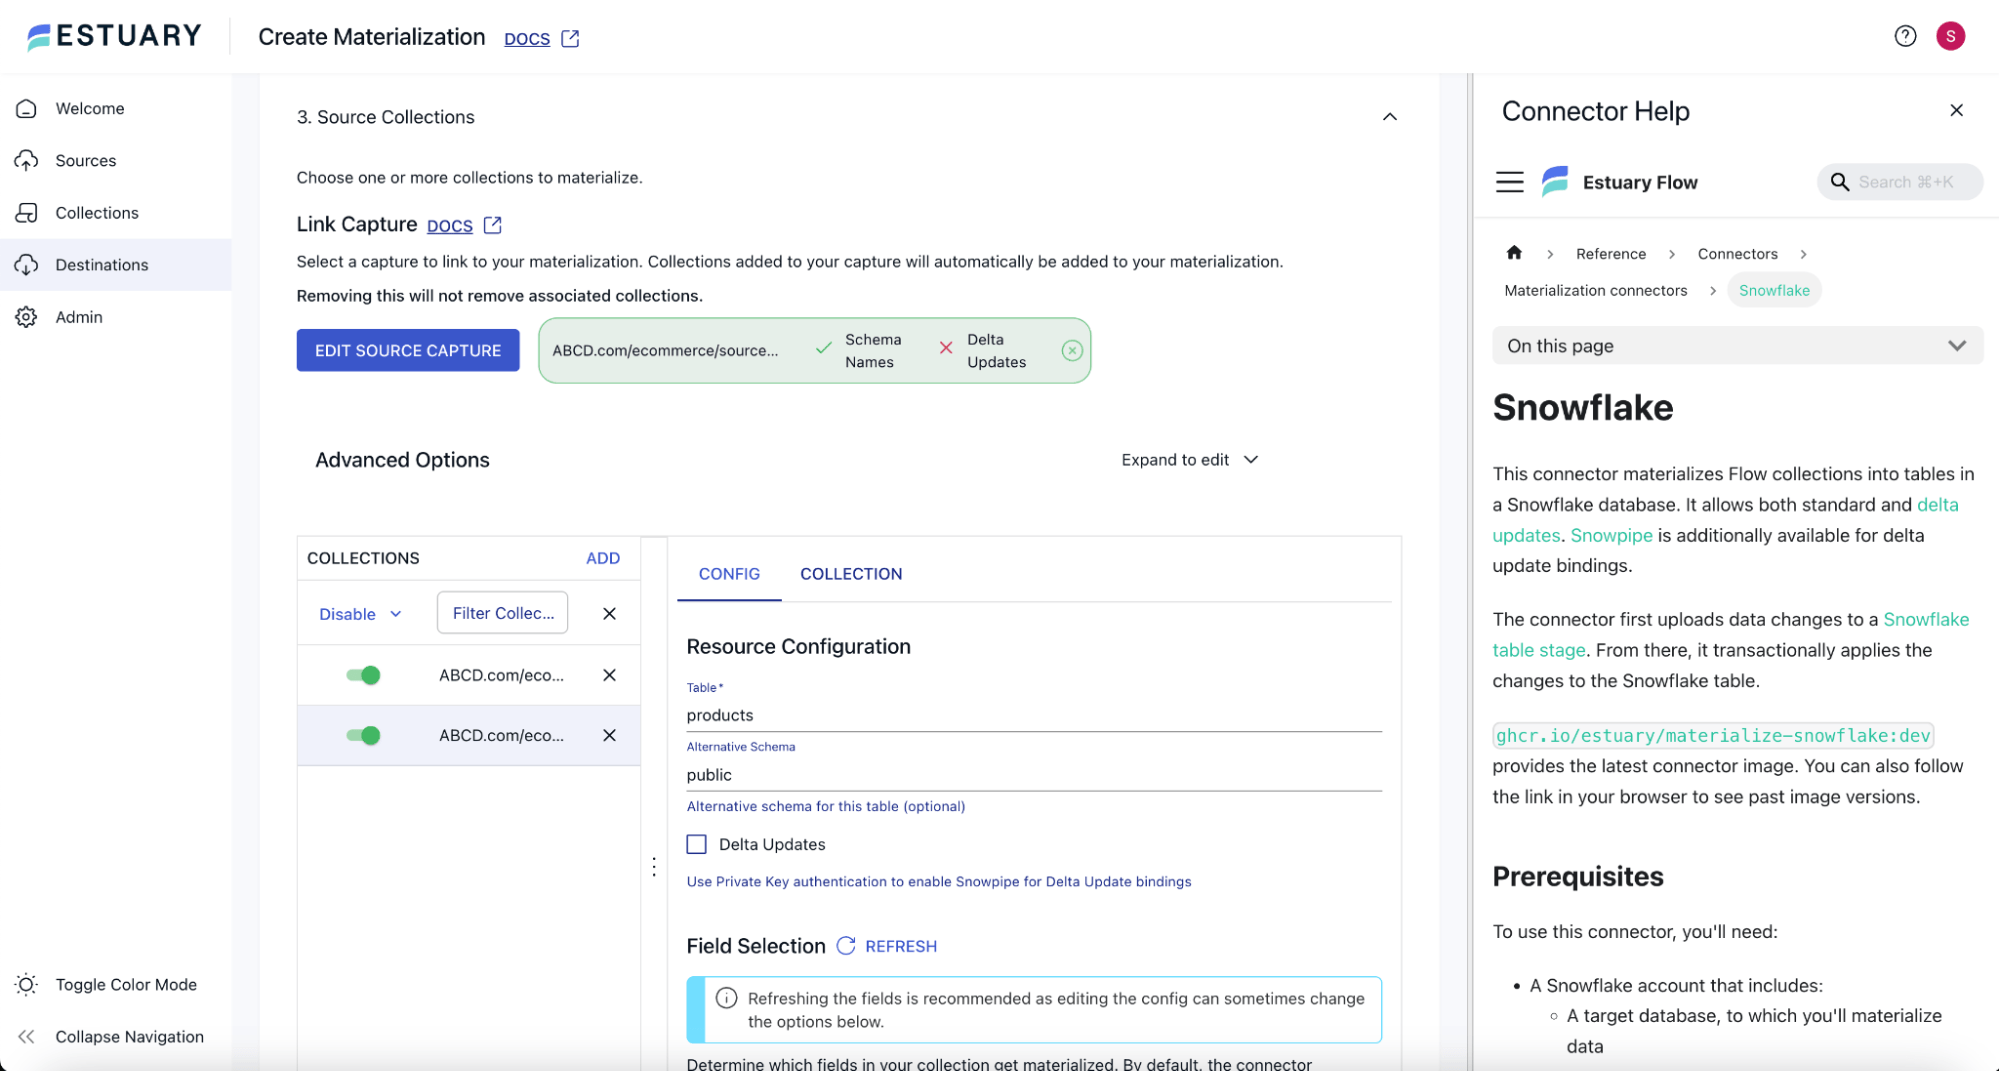Remove the linked source capture chip

point(1072,350)
